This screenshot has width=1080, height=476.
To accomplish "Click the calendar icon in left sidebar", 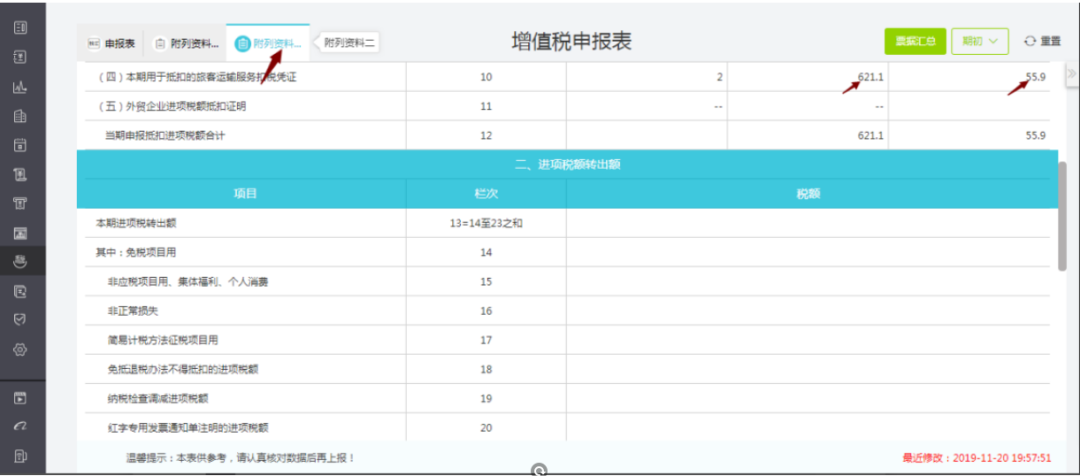I will (20, 145).
